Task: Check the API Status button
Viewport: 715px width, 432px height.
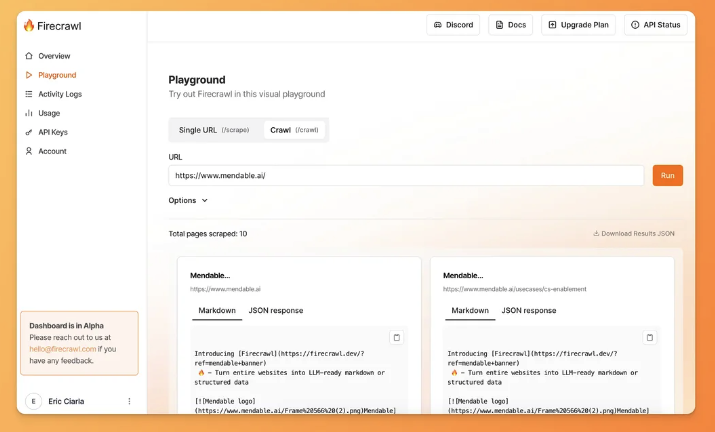Action: 655,25
